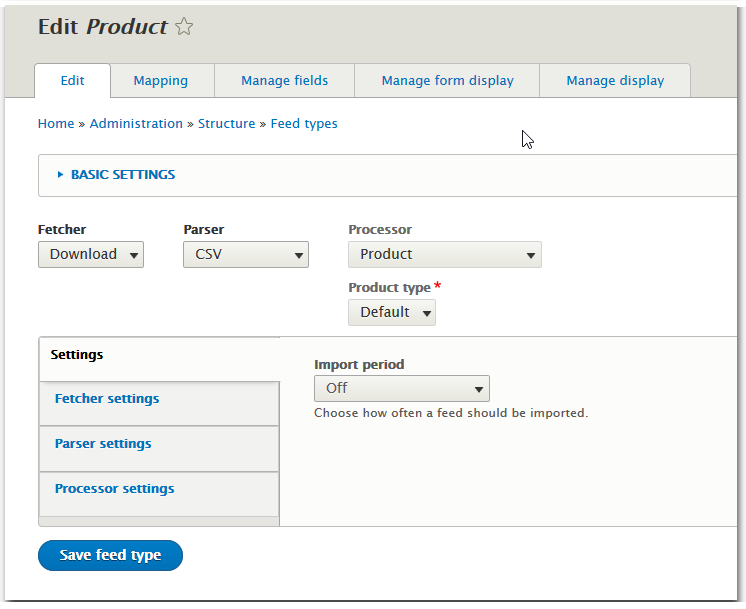Open the Manage display tab
The height and width of the screenshot is (609, 746).
(x=615, y=80)
